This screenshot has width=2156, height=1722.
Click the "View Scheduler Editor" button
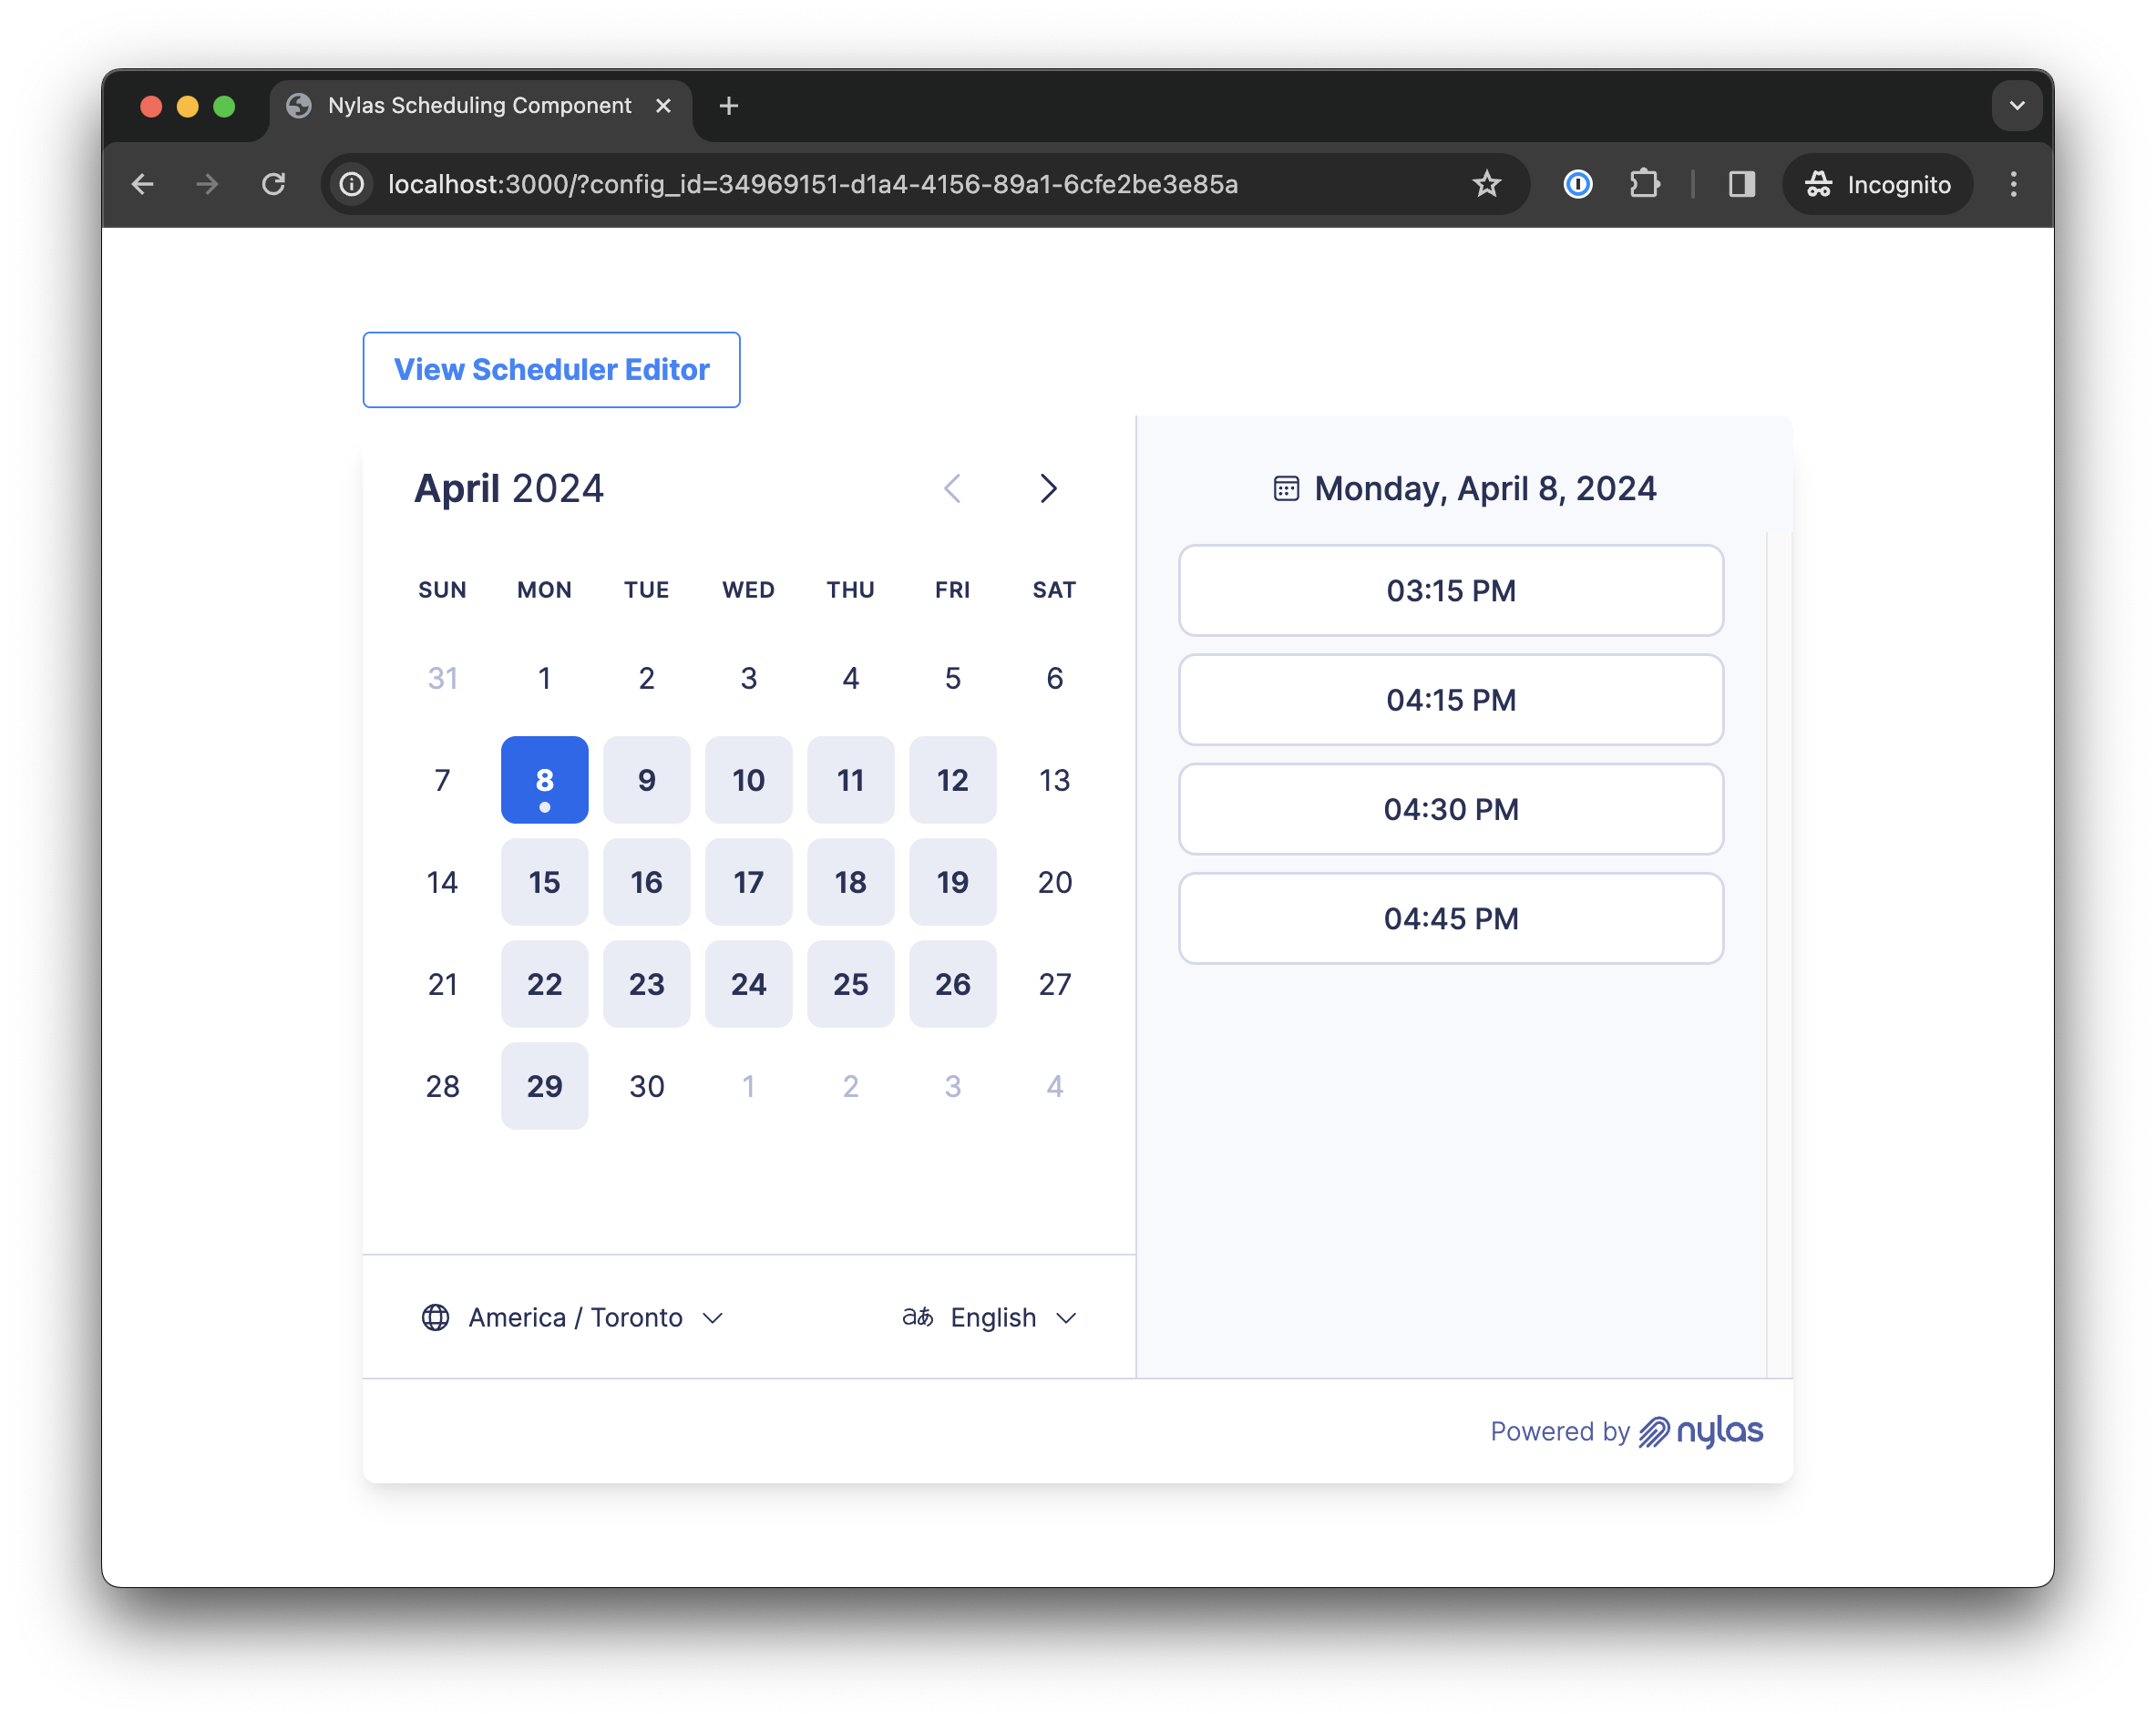pos(551,369)
